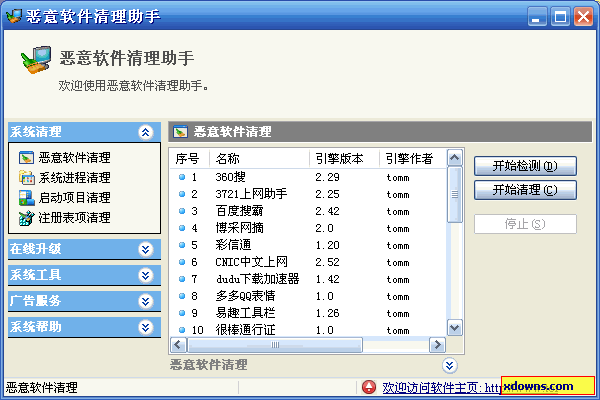Open 注册表项清理 in the sidebar

click(75, 218)
